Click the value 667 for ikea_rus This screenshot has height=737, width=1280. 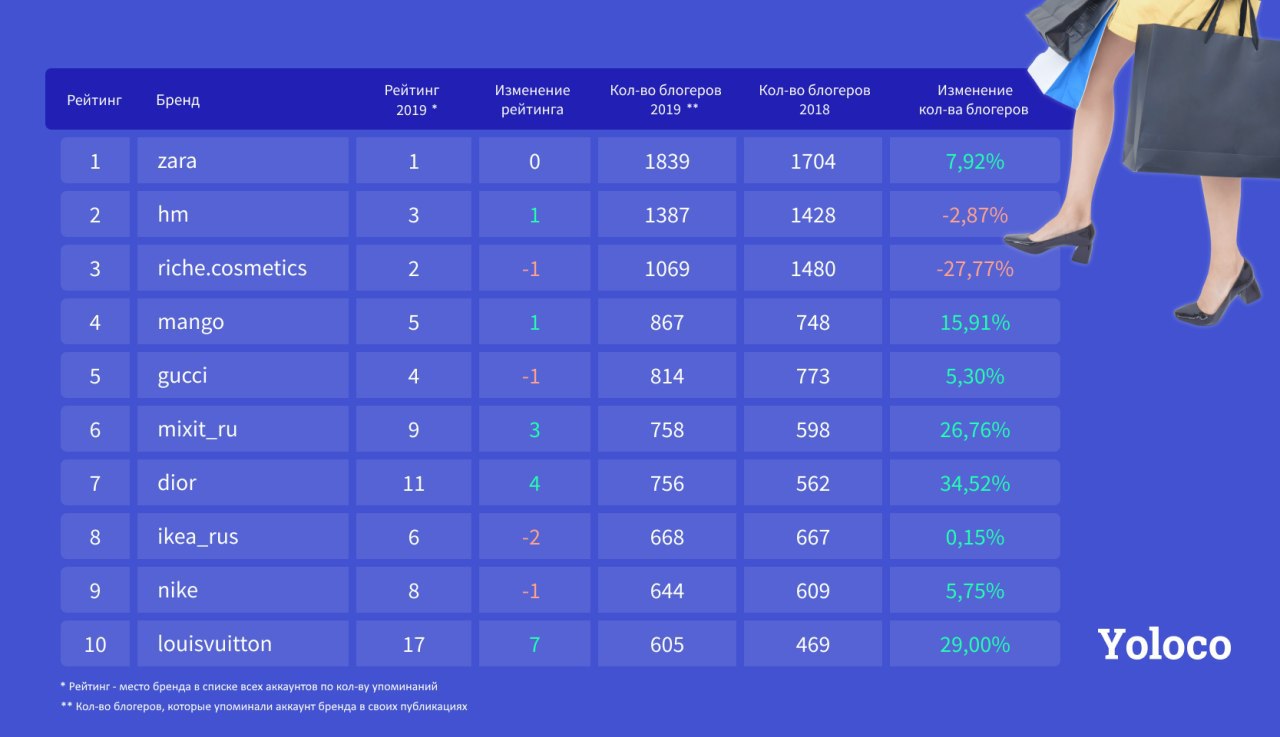click(813, 536)
